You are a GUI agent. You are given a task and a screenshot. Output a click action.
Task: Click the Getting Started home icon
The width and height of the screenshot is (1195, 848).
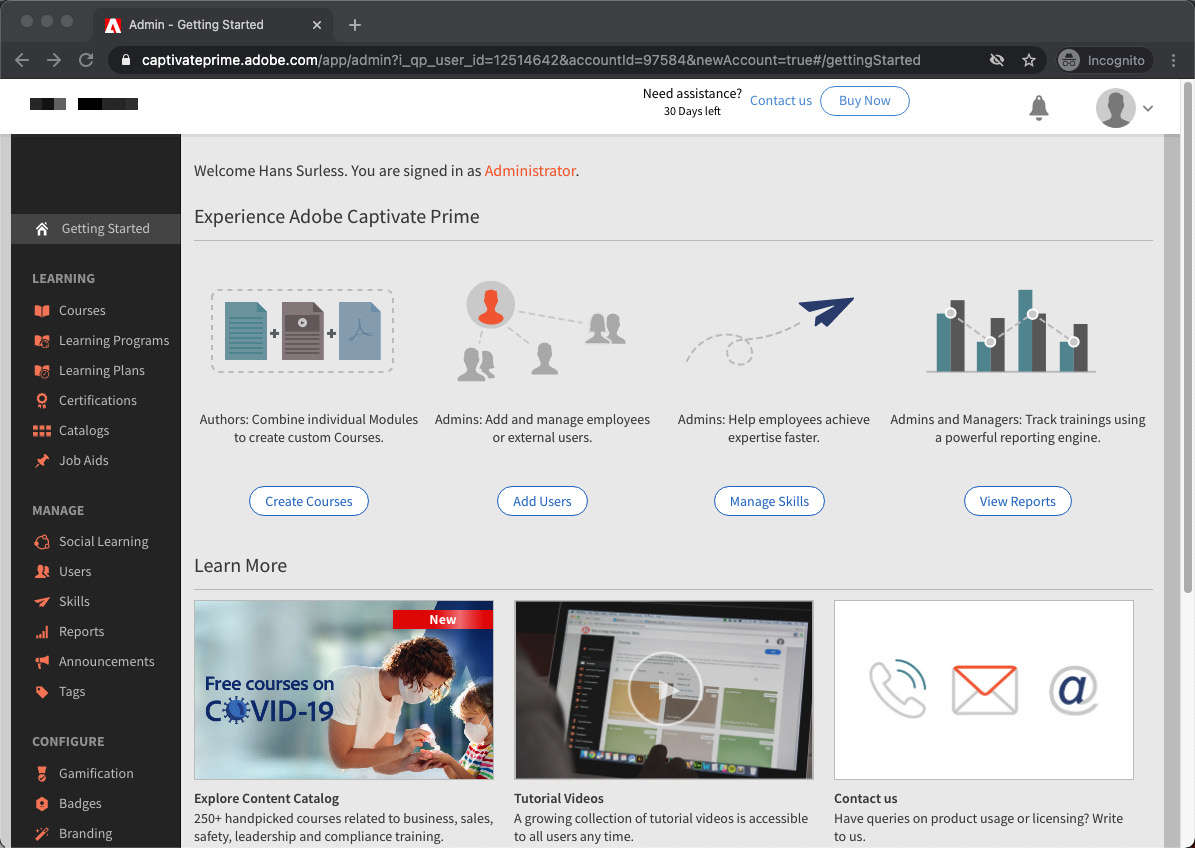tap(42, 229)
